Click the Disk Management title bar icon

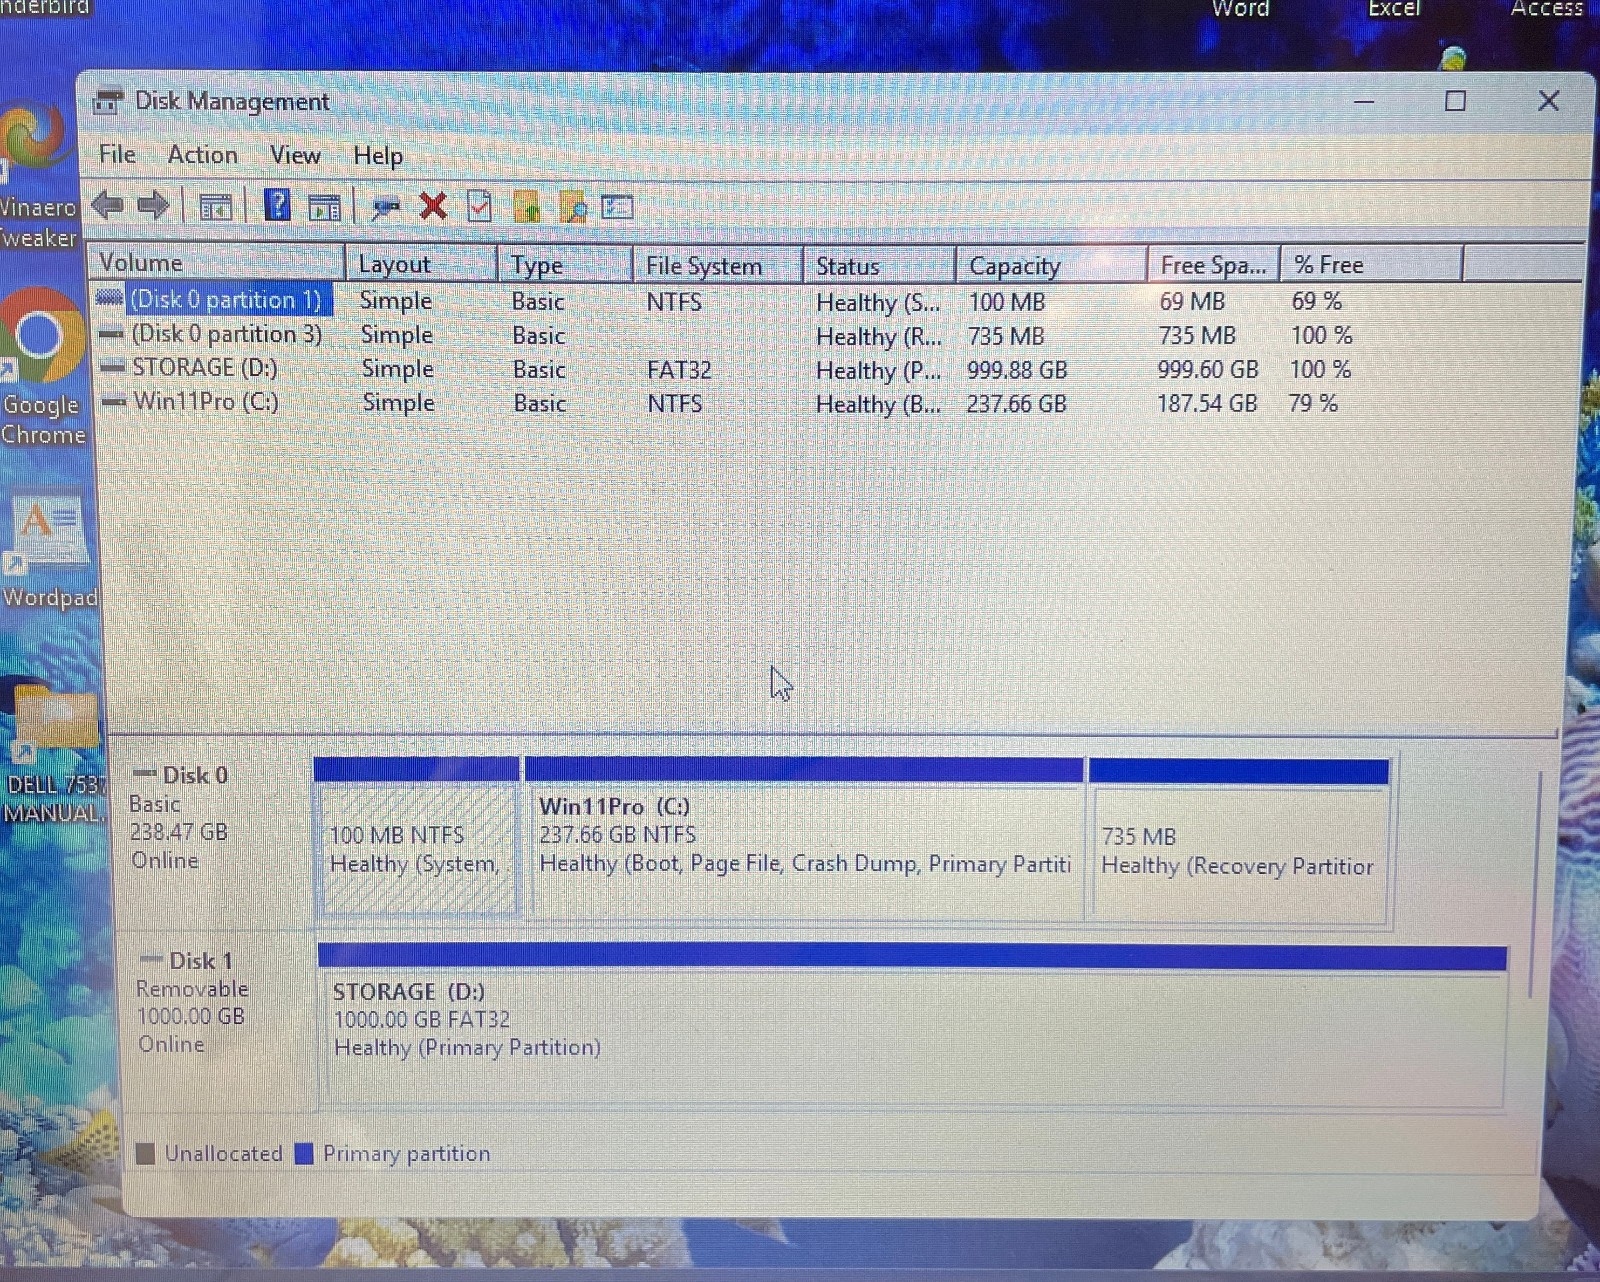pyautogui.click(x=107, y=101)
